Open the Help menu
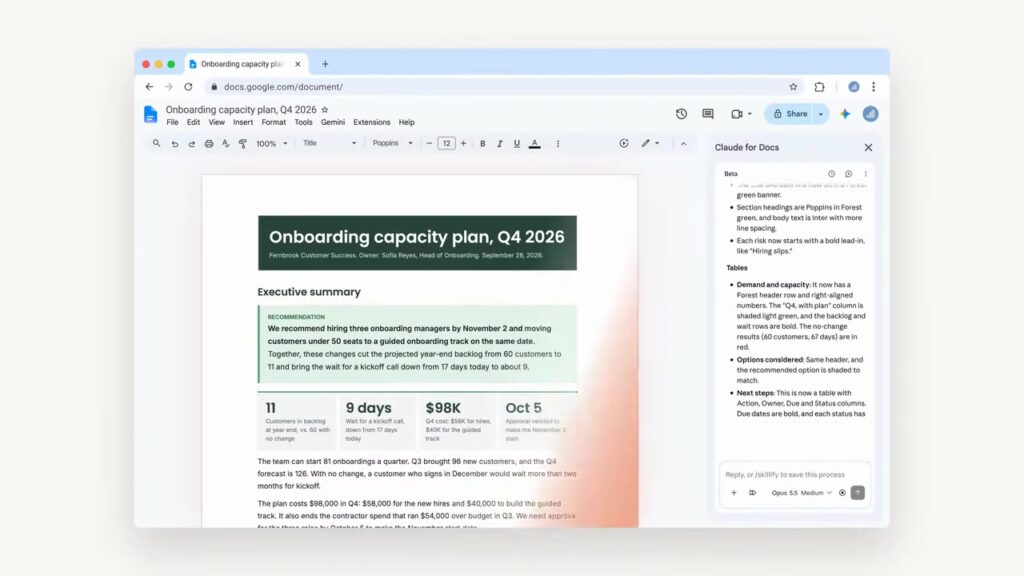 pos(406,122)
